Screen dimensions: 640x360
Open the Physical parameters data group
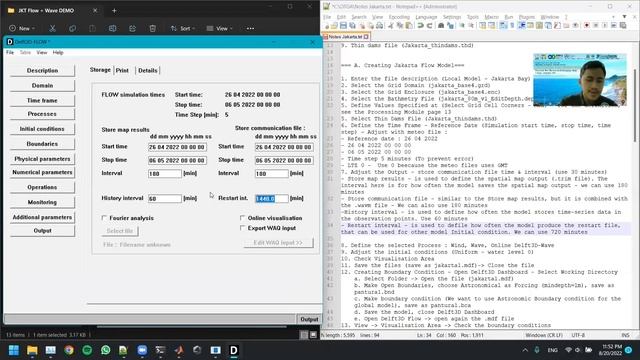pos(42,159)
